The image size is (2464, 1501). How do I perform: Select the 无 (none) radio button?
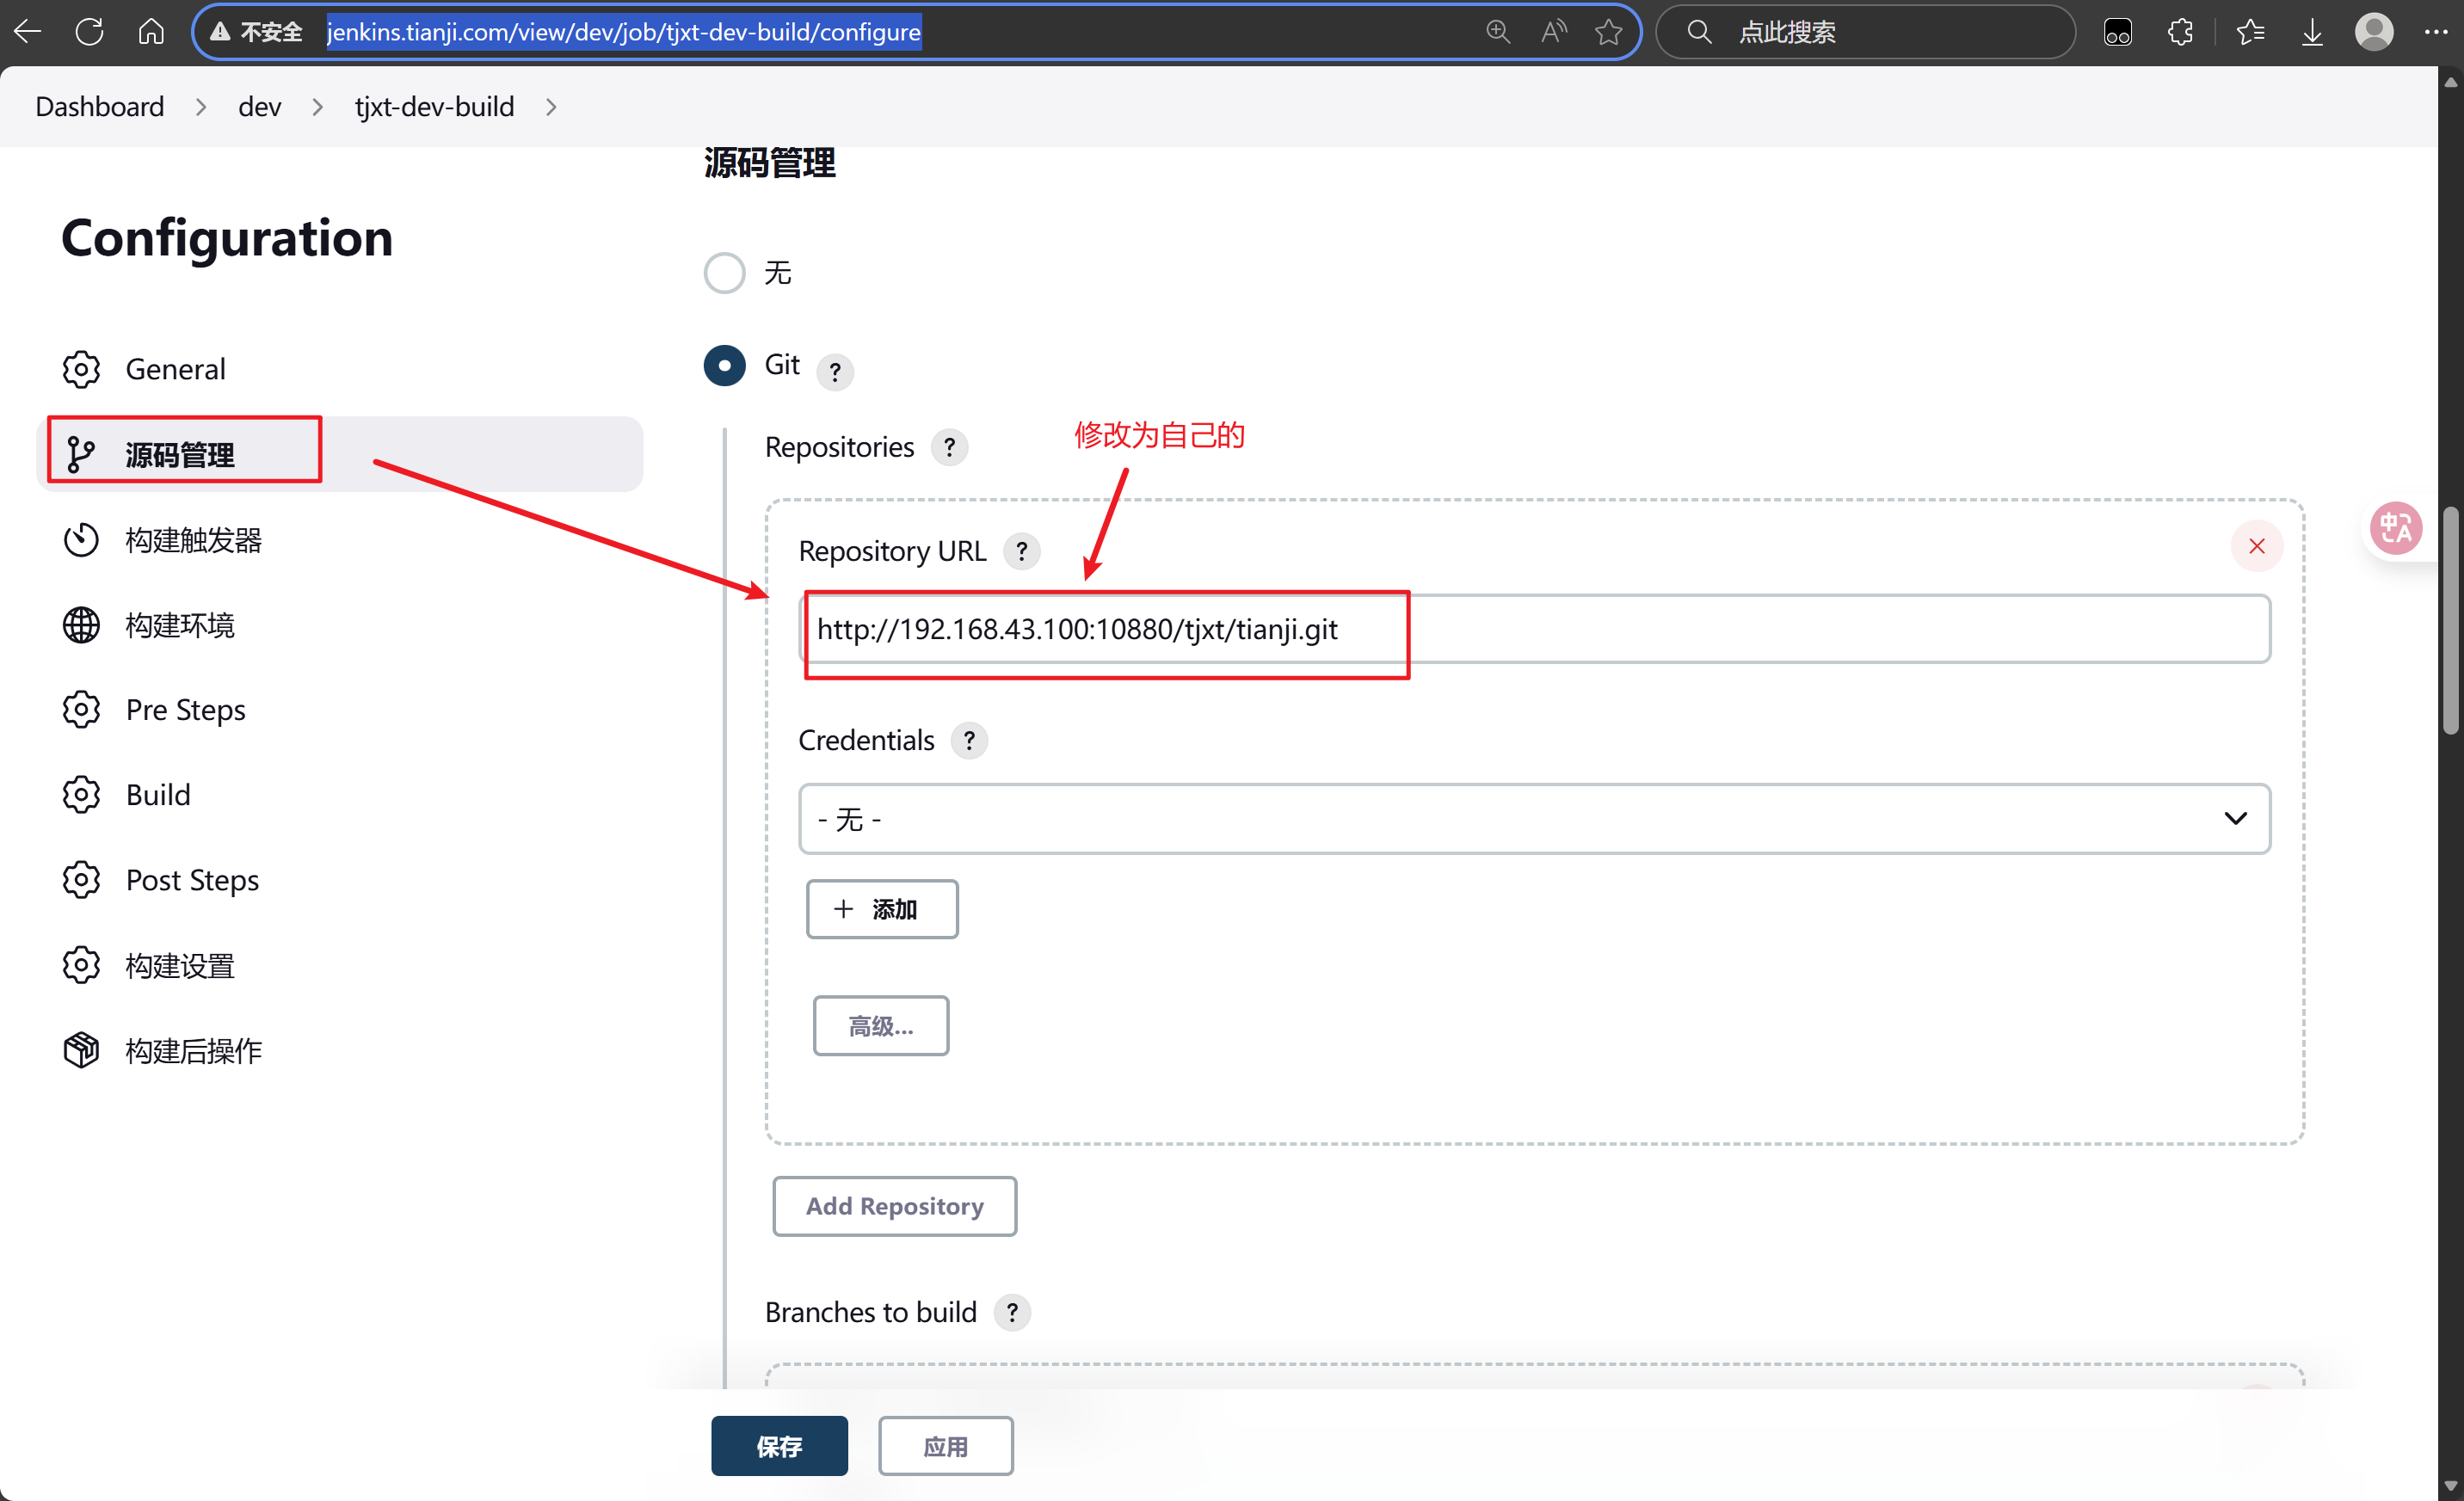[x=724, y=272]
